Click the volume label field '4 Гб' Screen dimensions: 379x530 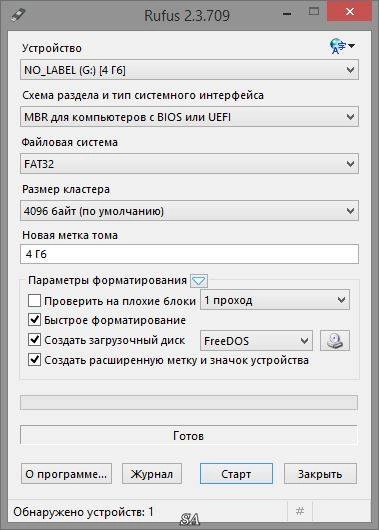[x=189, y=254]
